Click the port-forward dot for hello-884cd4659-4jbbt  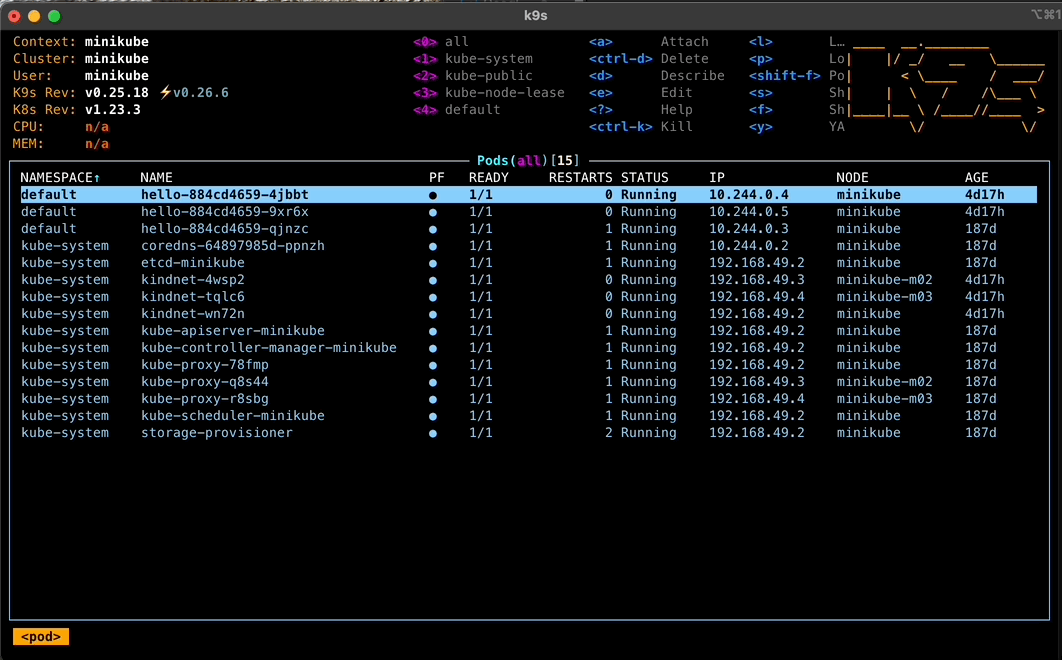pos(433,195)
